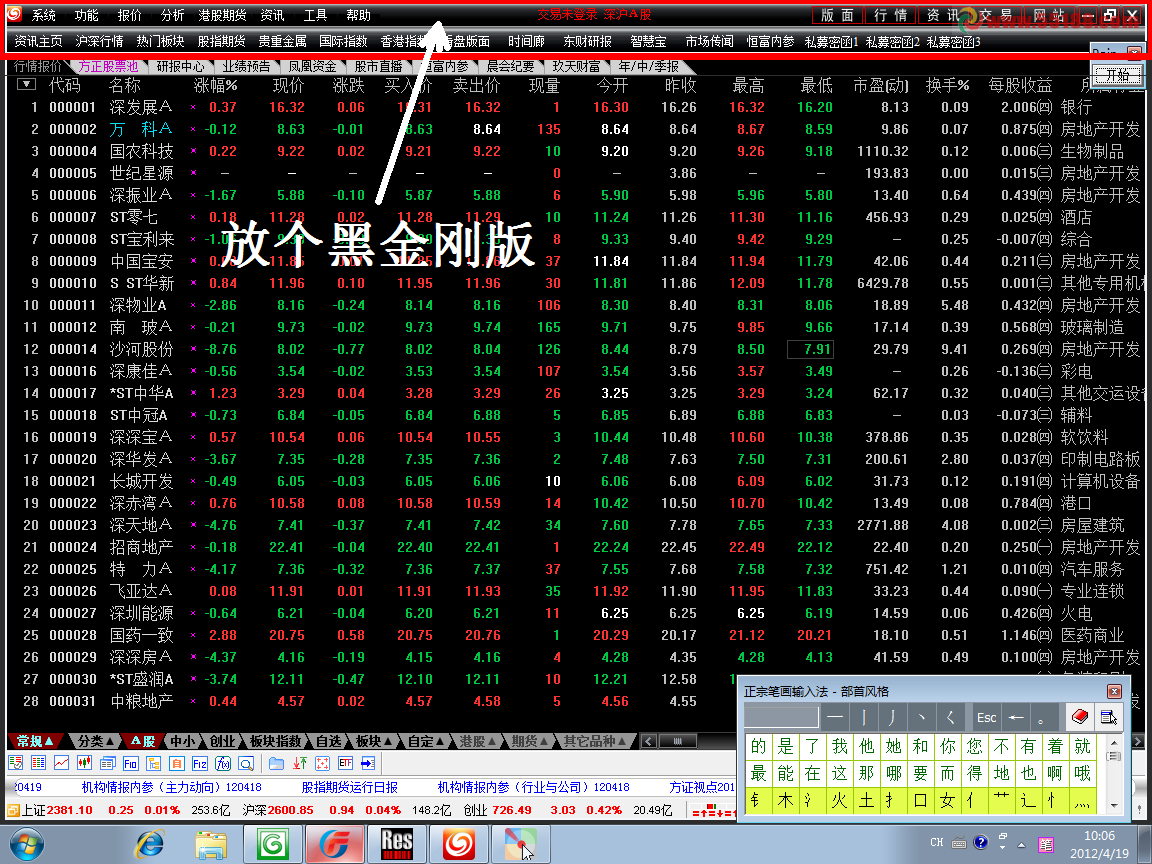
Task: Open the intraday line chart icon
Action: tap(62, 763)
